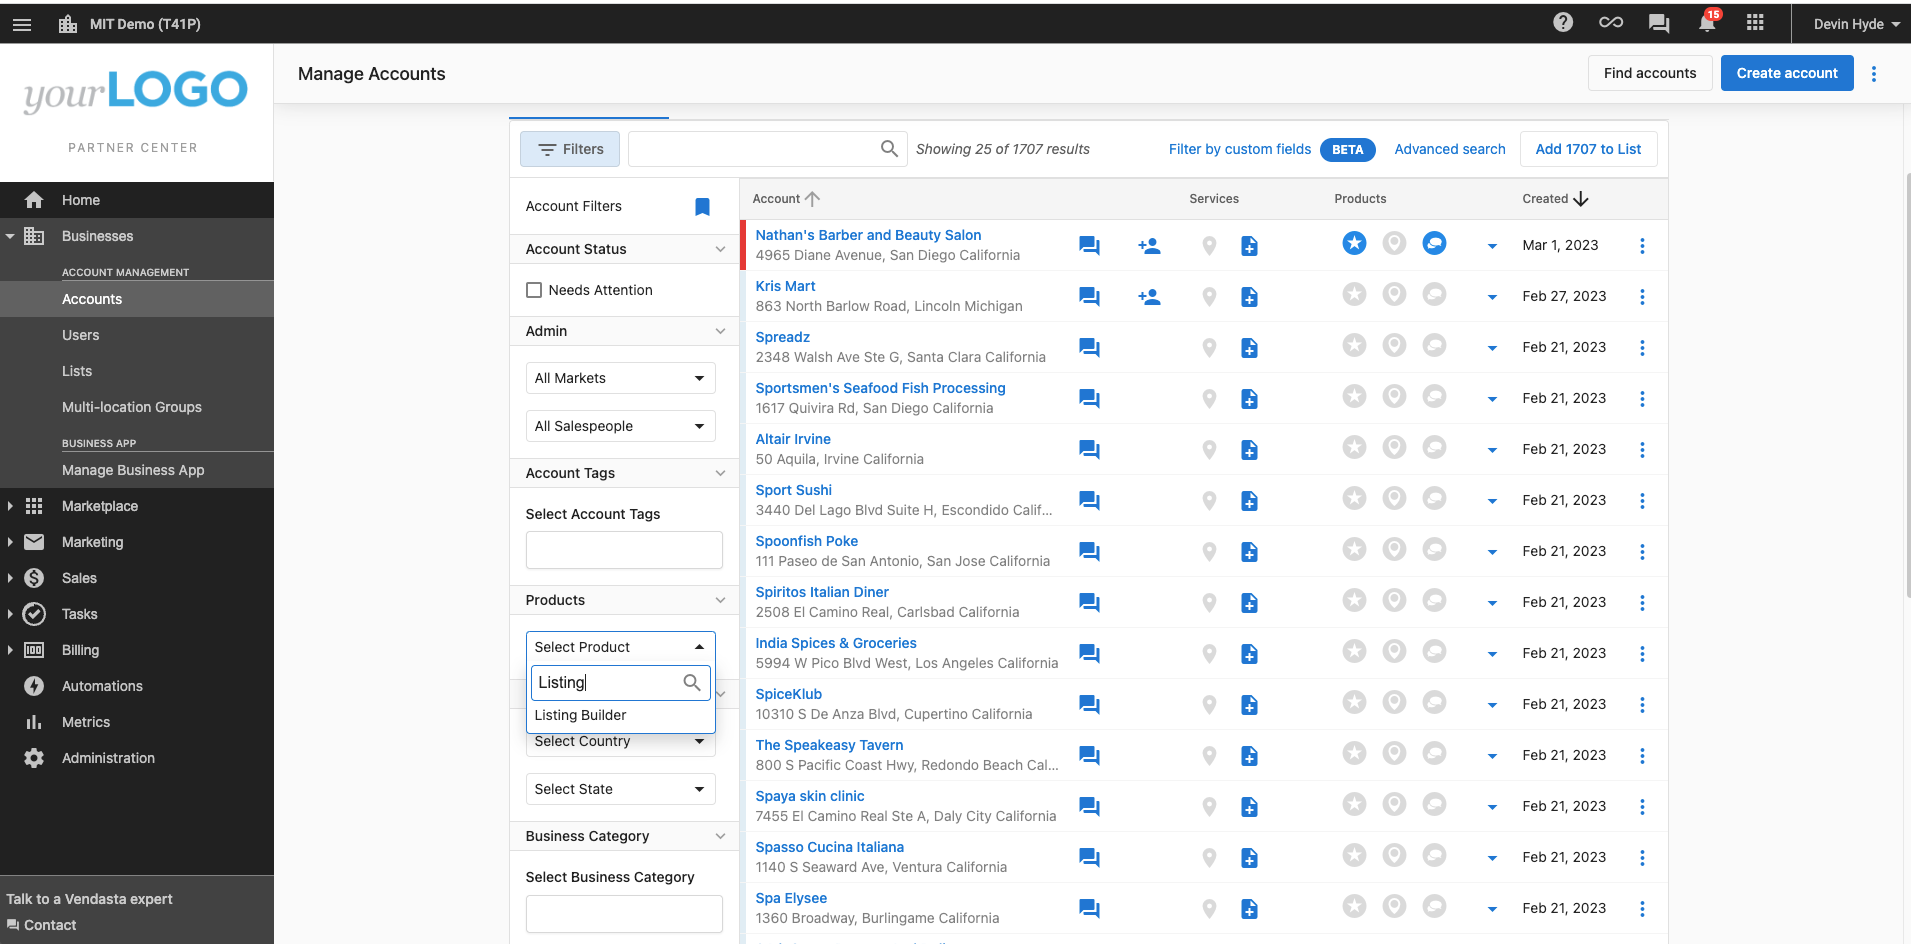This screenshot has width=1911, height=944.
Task: Click the infinity loop icon in top bar
Action: [x=1611, y=22]
